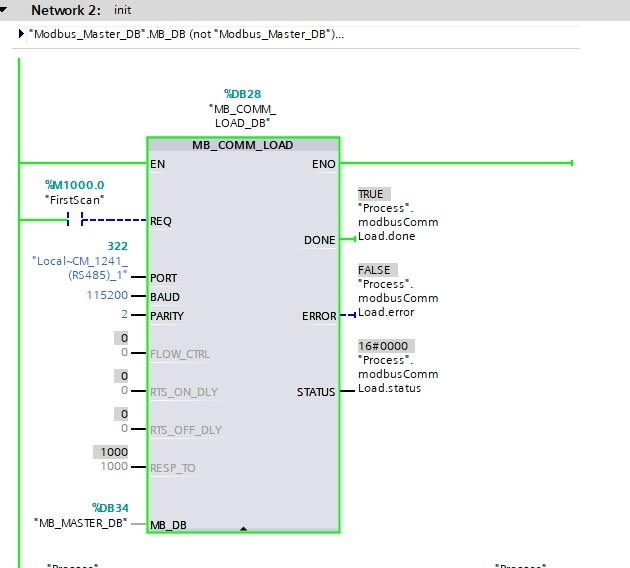
Task: Click the PORT value 322
Action: coord(118,246)
